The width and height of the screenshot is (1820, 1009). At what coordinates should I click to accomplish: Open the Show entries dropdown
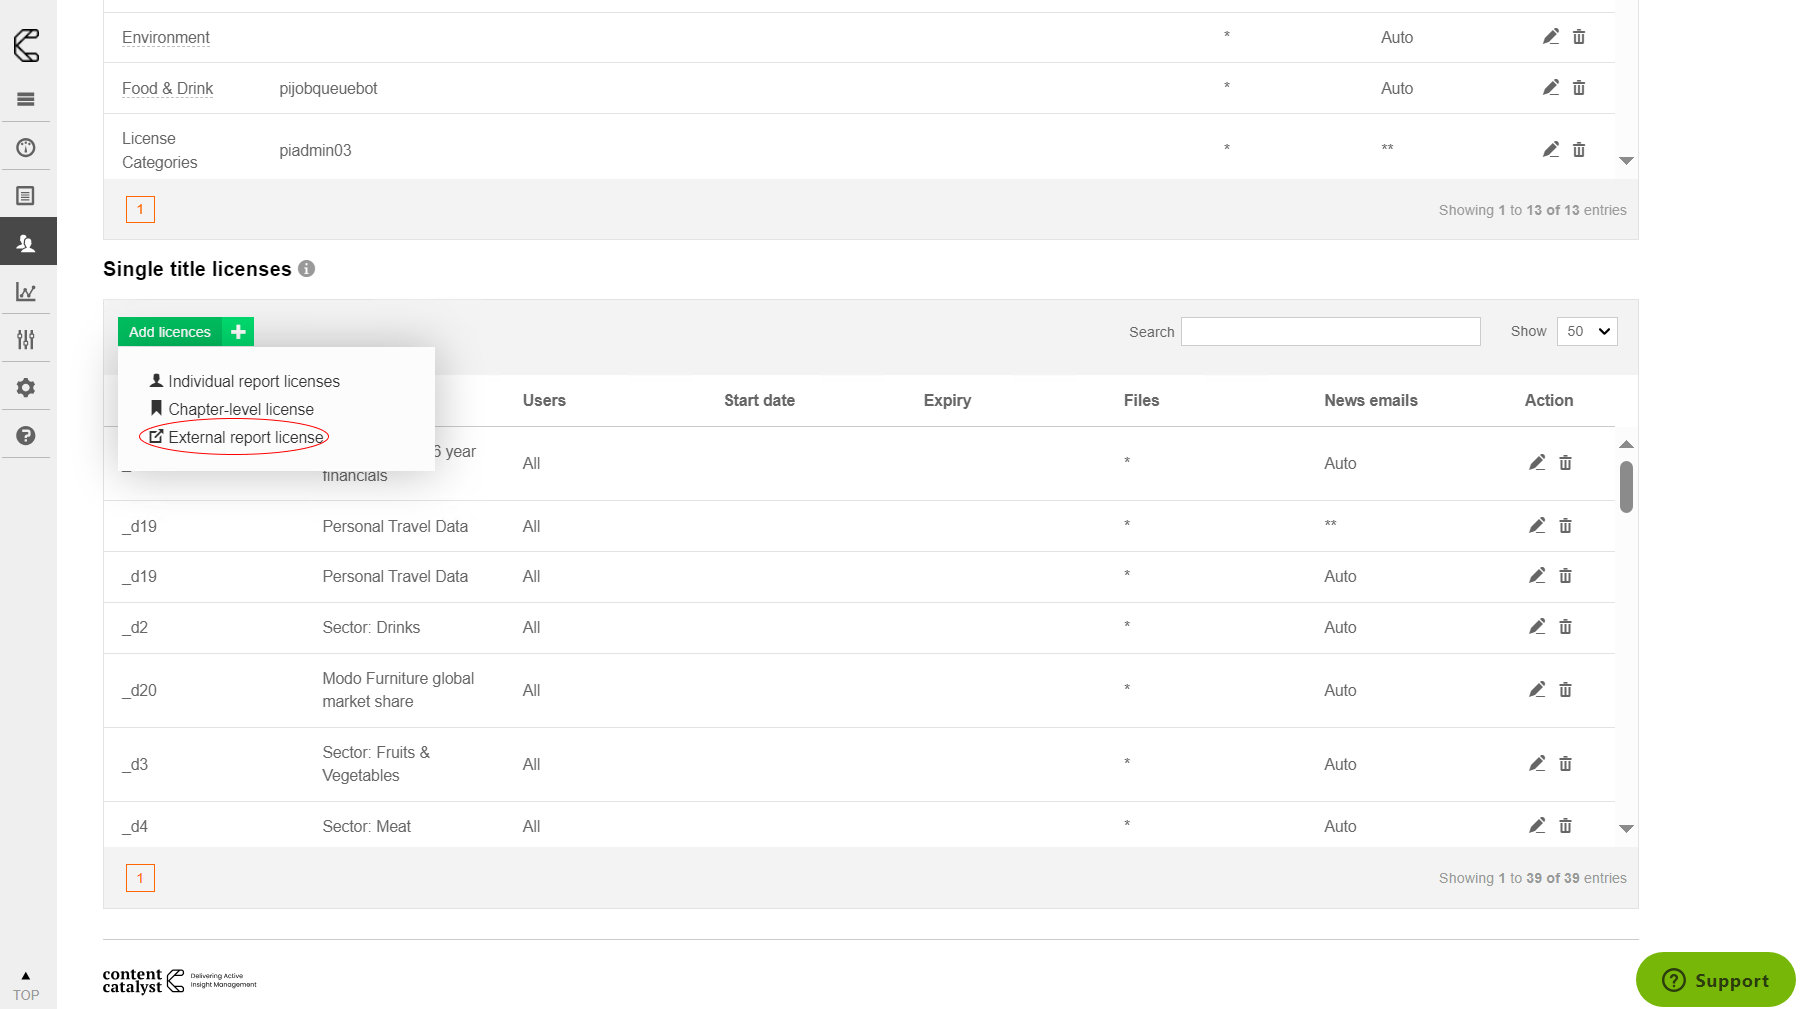[x=1587, y=332]
